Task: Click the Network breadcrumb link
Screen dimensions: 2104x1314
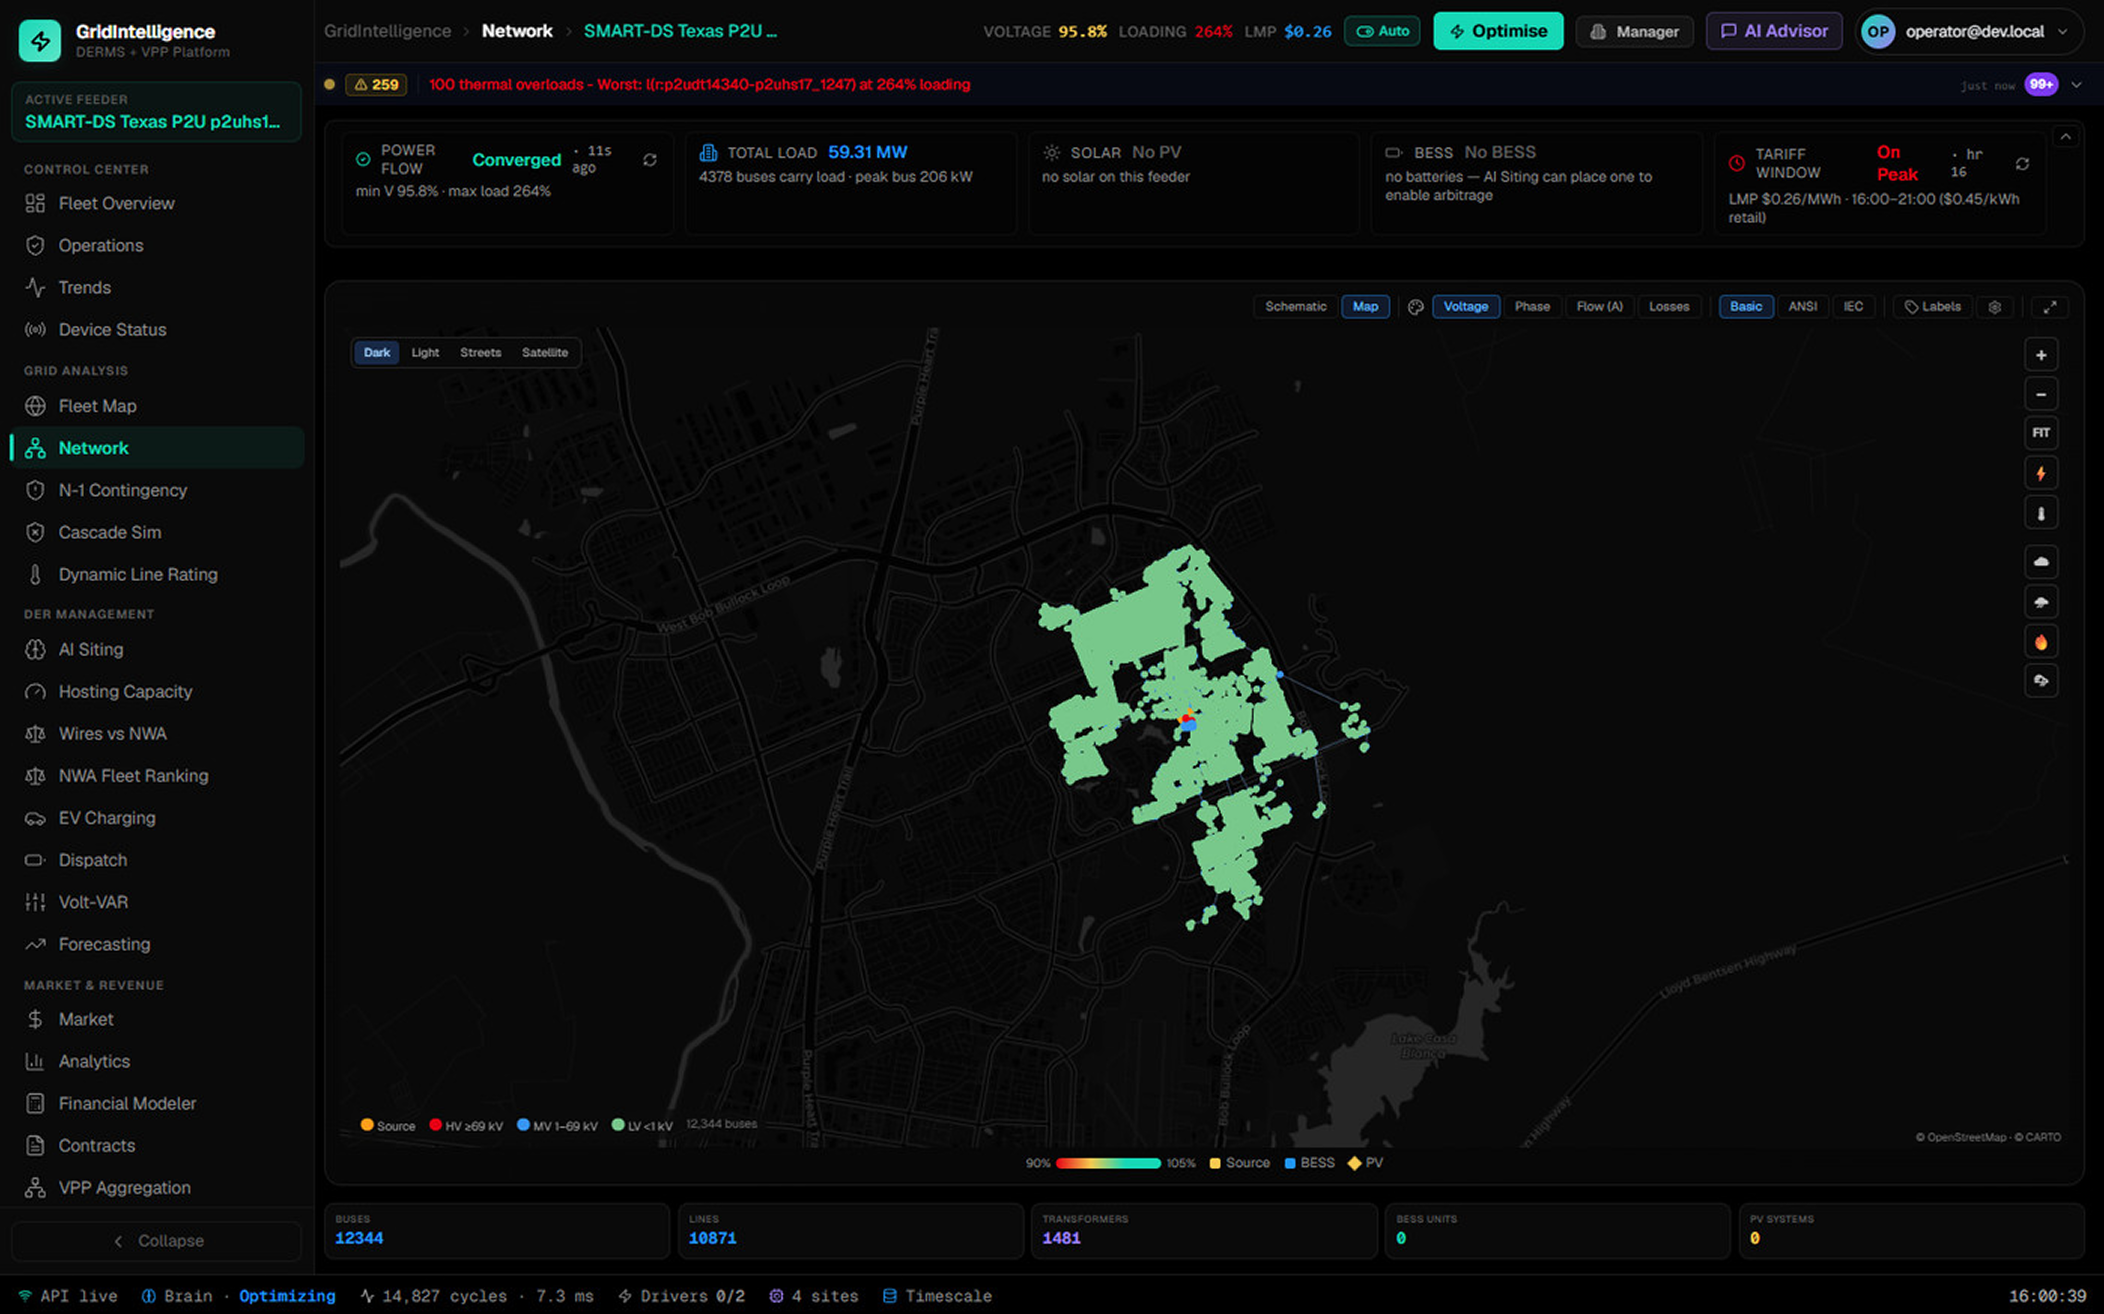Action: click(517, 31)
